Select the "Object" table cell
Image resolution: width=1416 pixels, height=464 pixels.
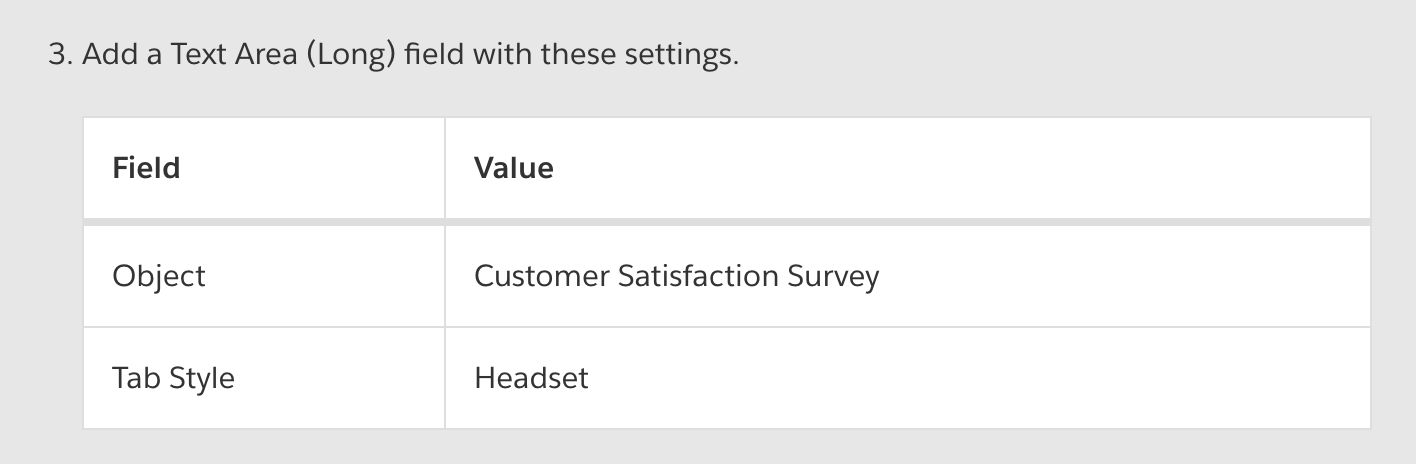pyautogui.click(x=159, y=276)
